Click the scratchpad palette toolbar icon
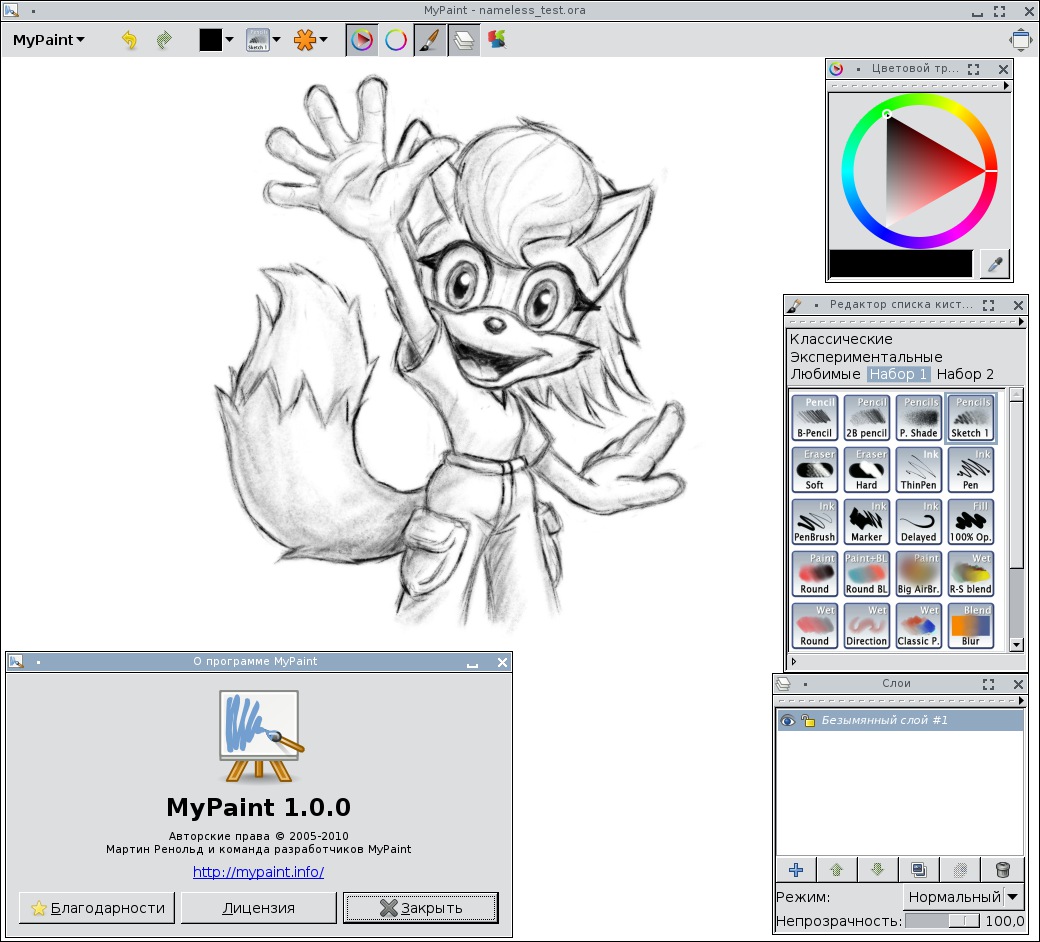The height and width of the screenshot is (942, 1040). [x=497, y=40]
